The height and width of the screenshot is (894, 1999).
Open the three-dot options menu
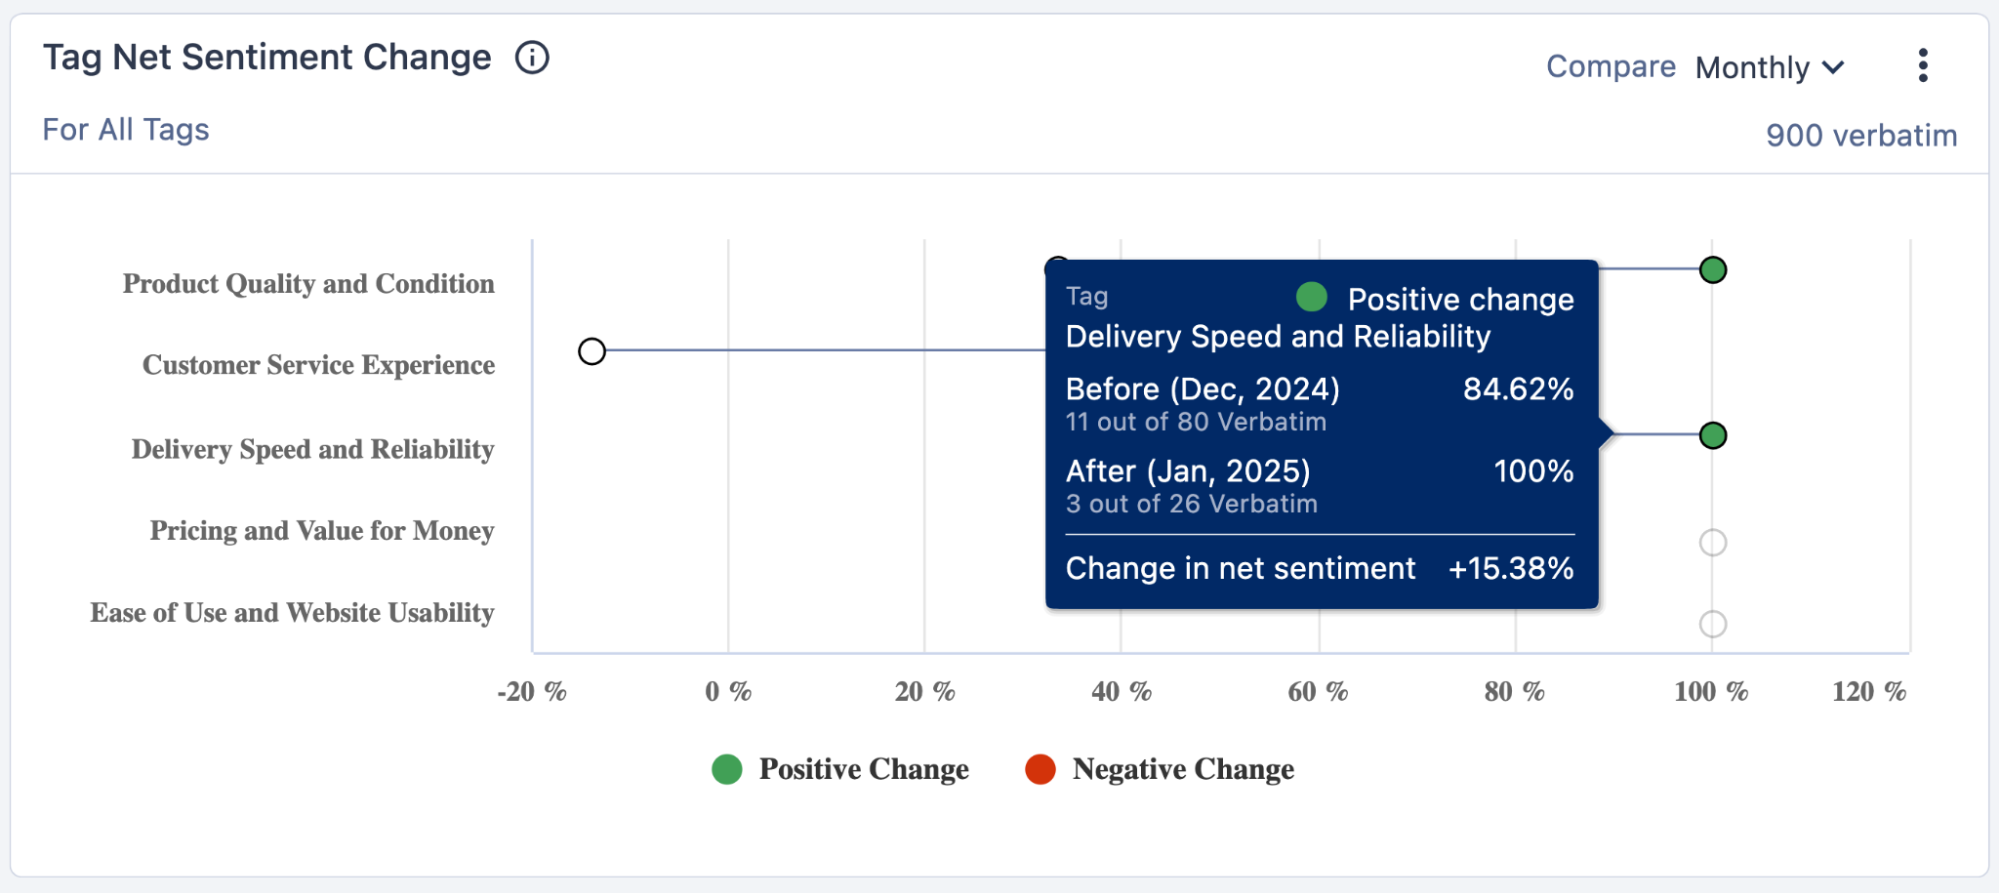1922,64
